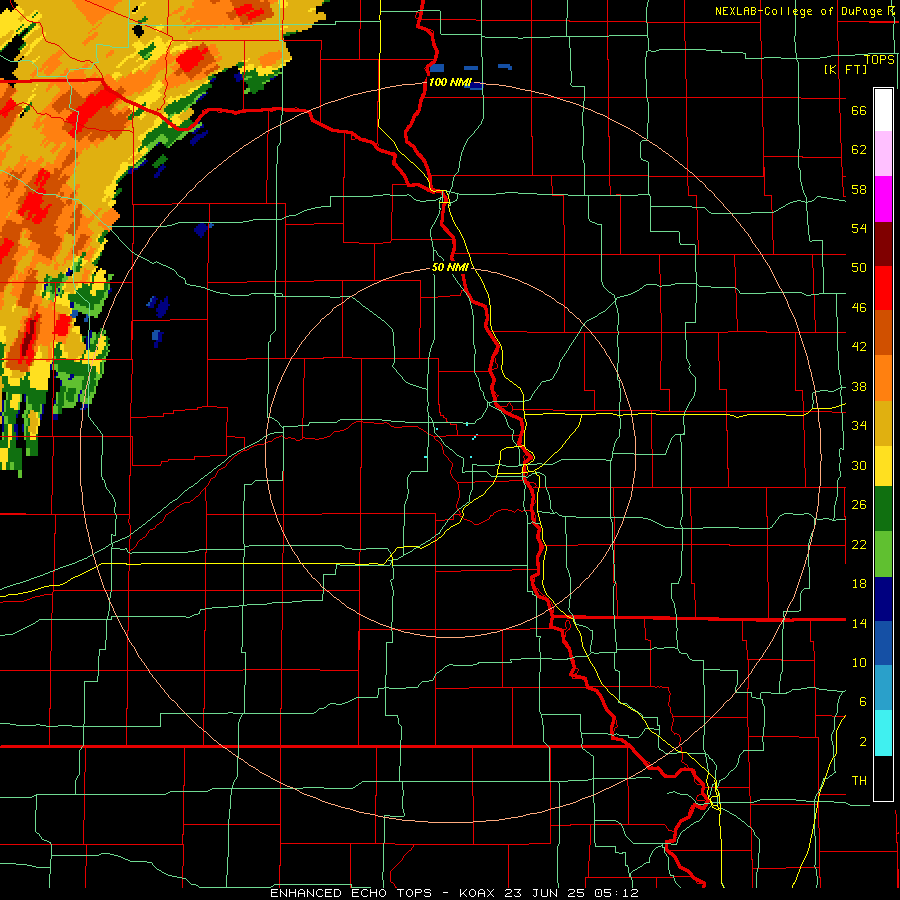900x900 pixels.
Task: Click the "26" legend value
Action: (859, 505)
